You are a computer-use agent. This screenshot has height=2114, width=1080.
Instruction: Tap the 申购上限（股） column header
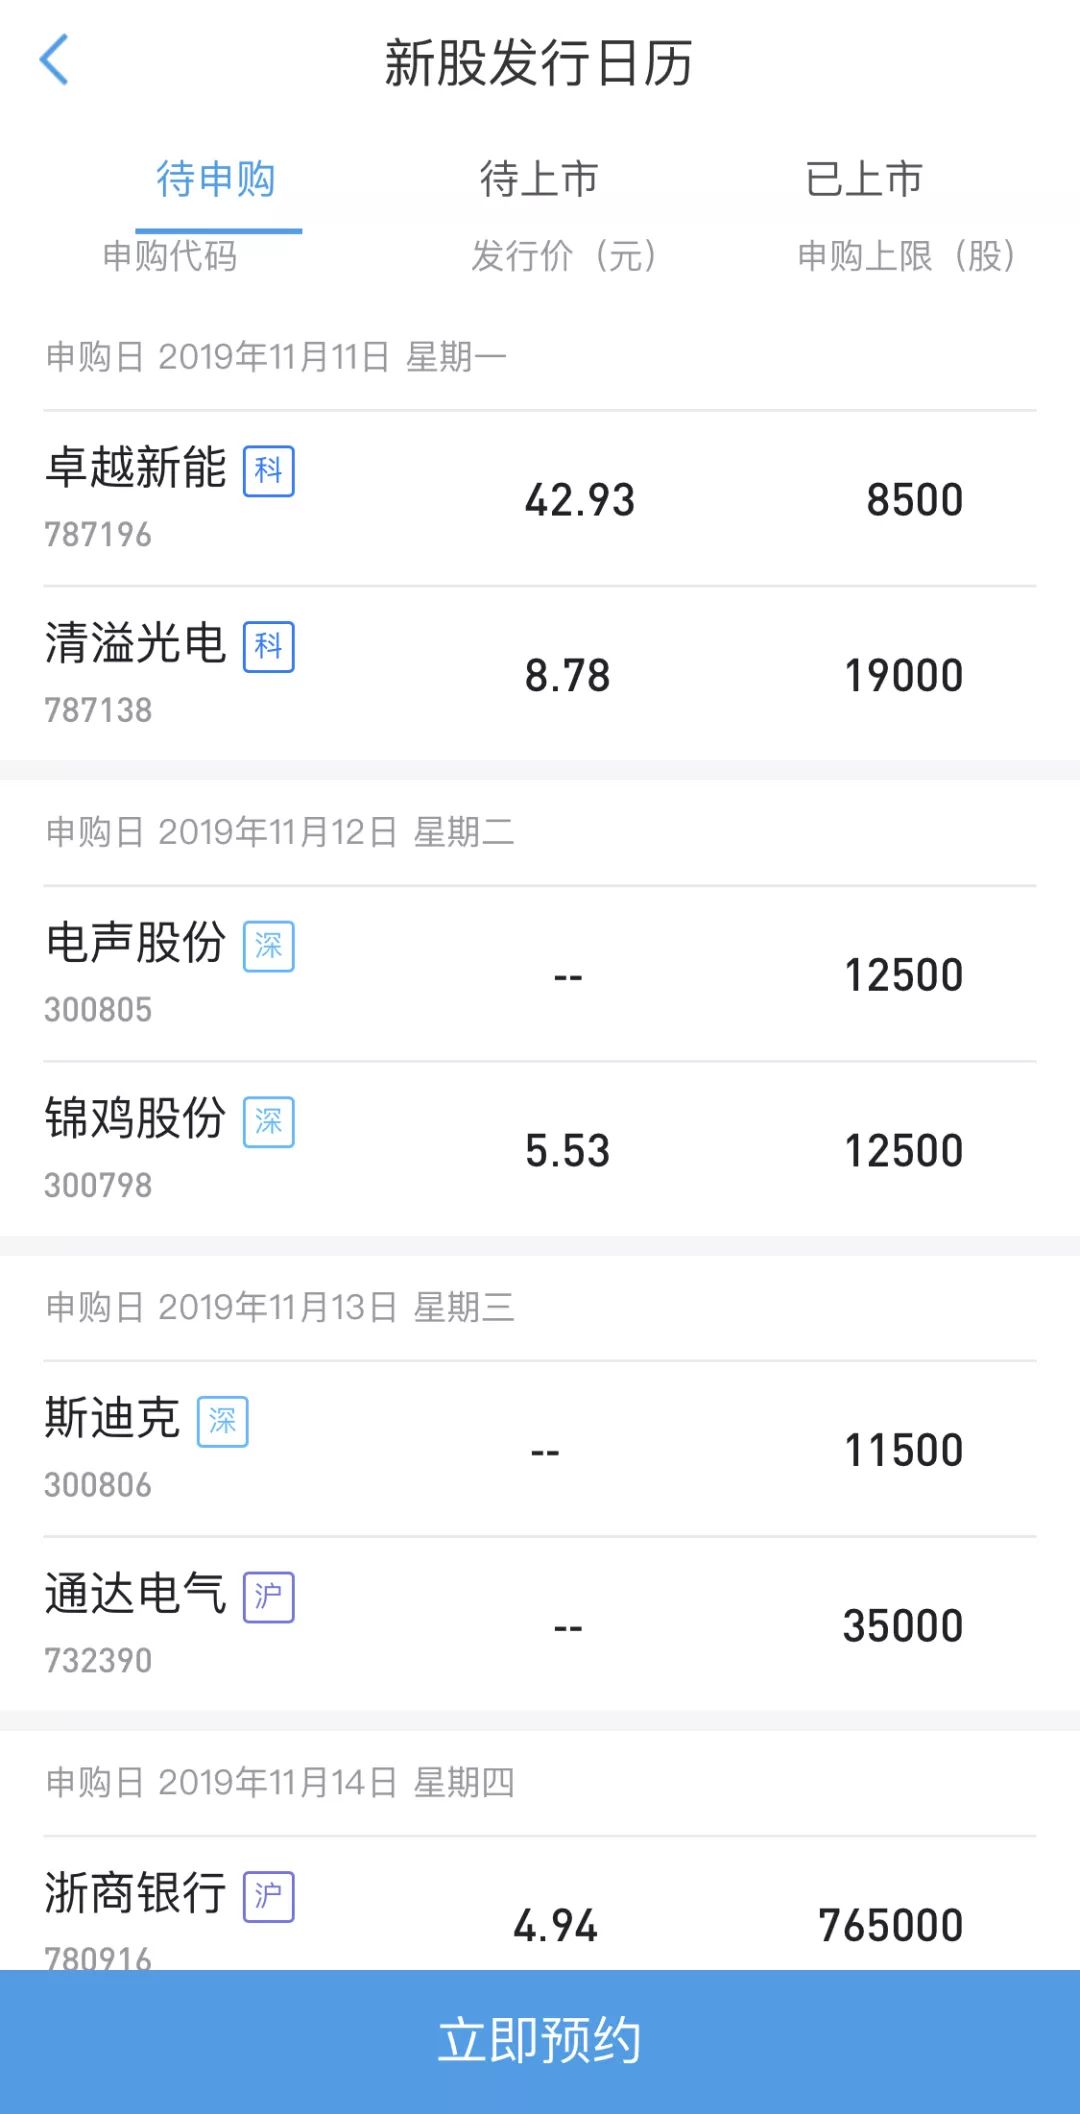point(906,256)
